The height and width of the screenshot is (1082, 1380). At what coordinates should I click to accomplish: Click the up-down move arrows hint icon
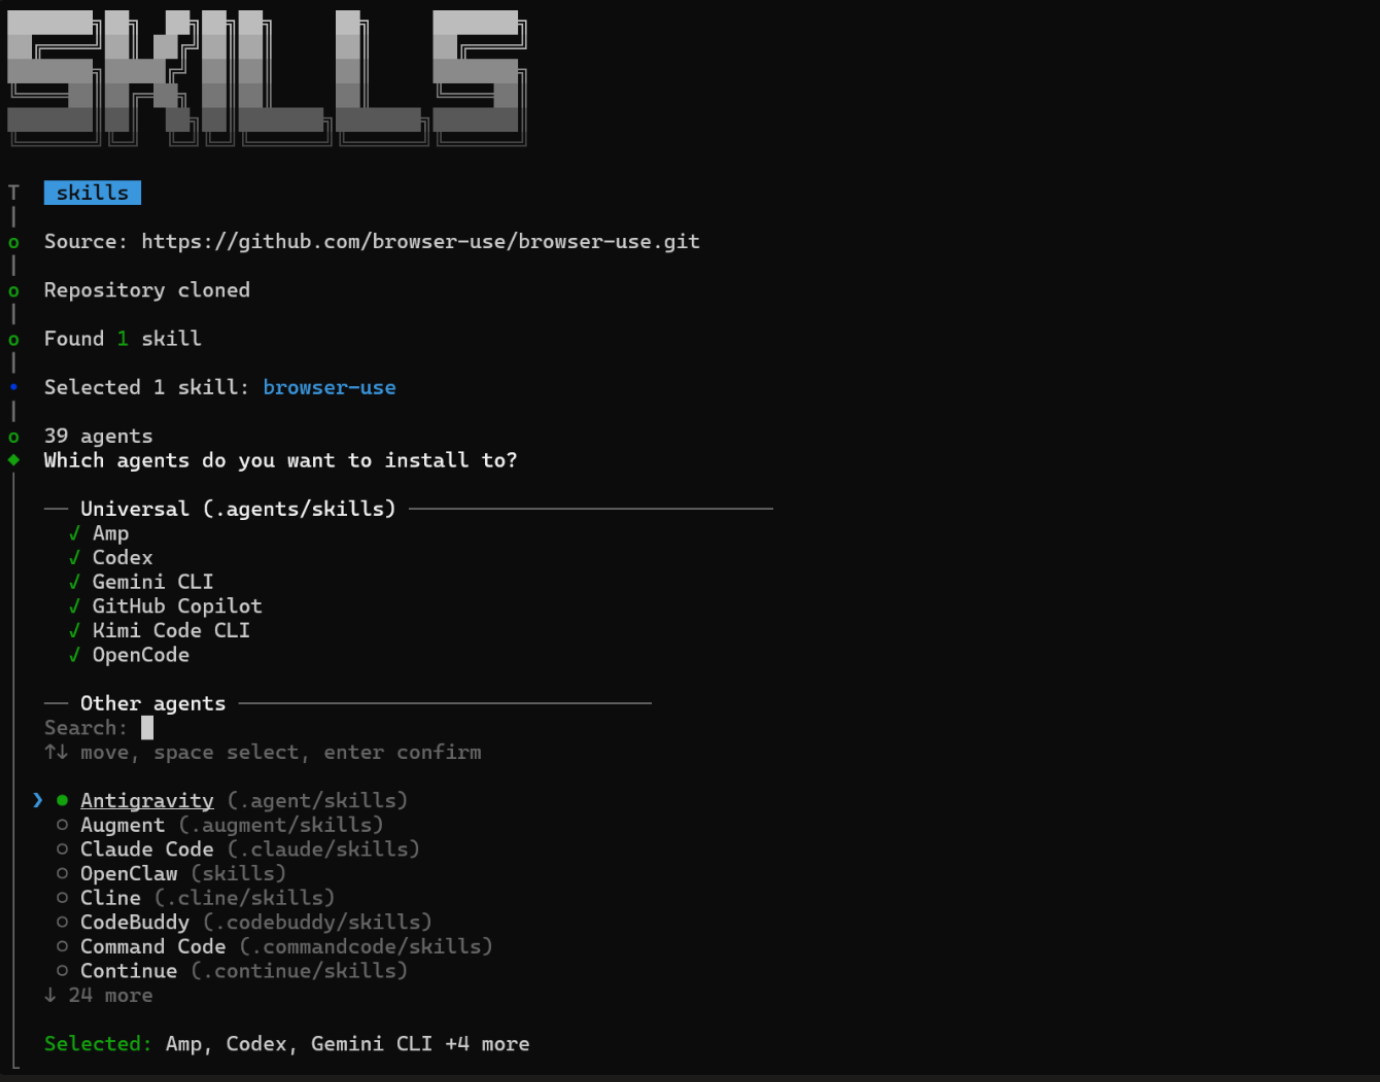[56, 752]
